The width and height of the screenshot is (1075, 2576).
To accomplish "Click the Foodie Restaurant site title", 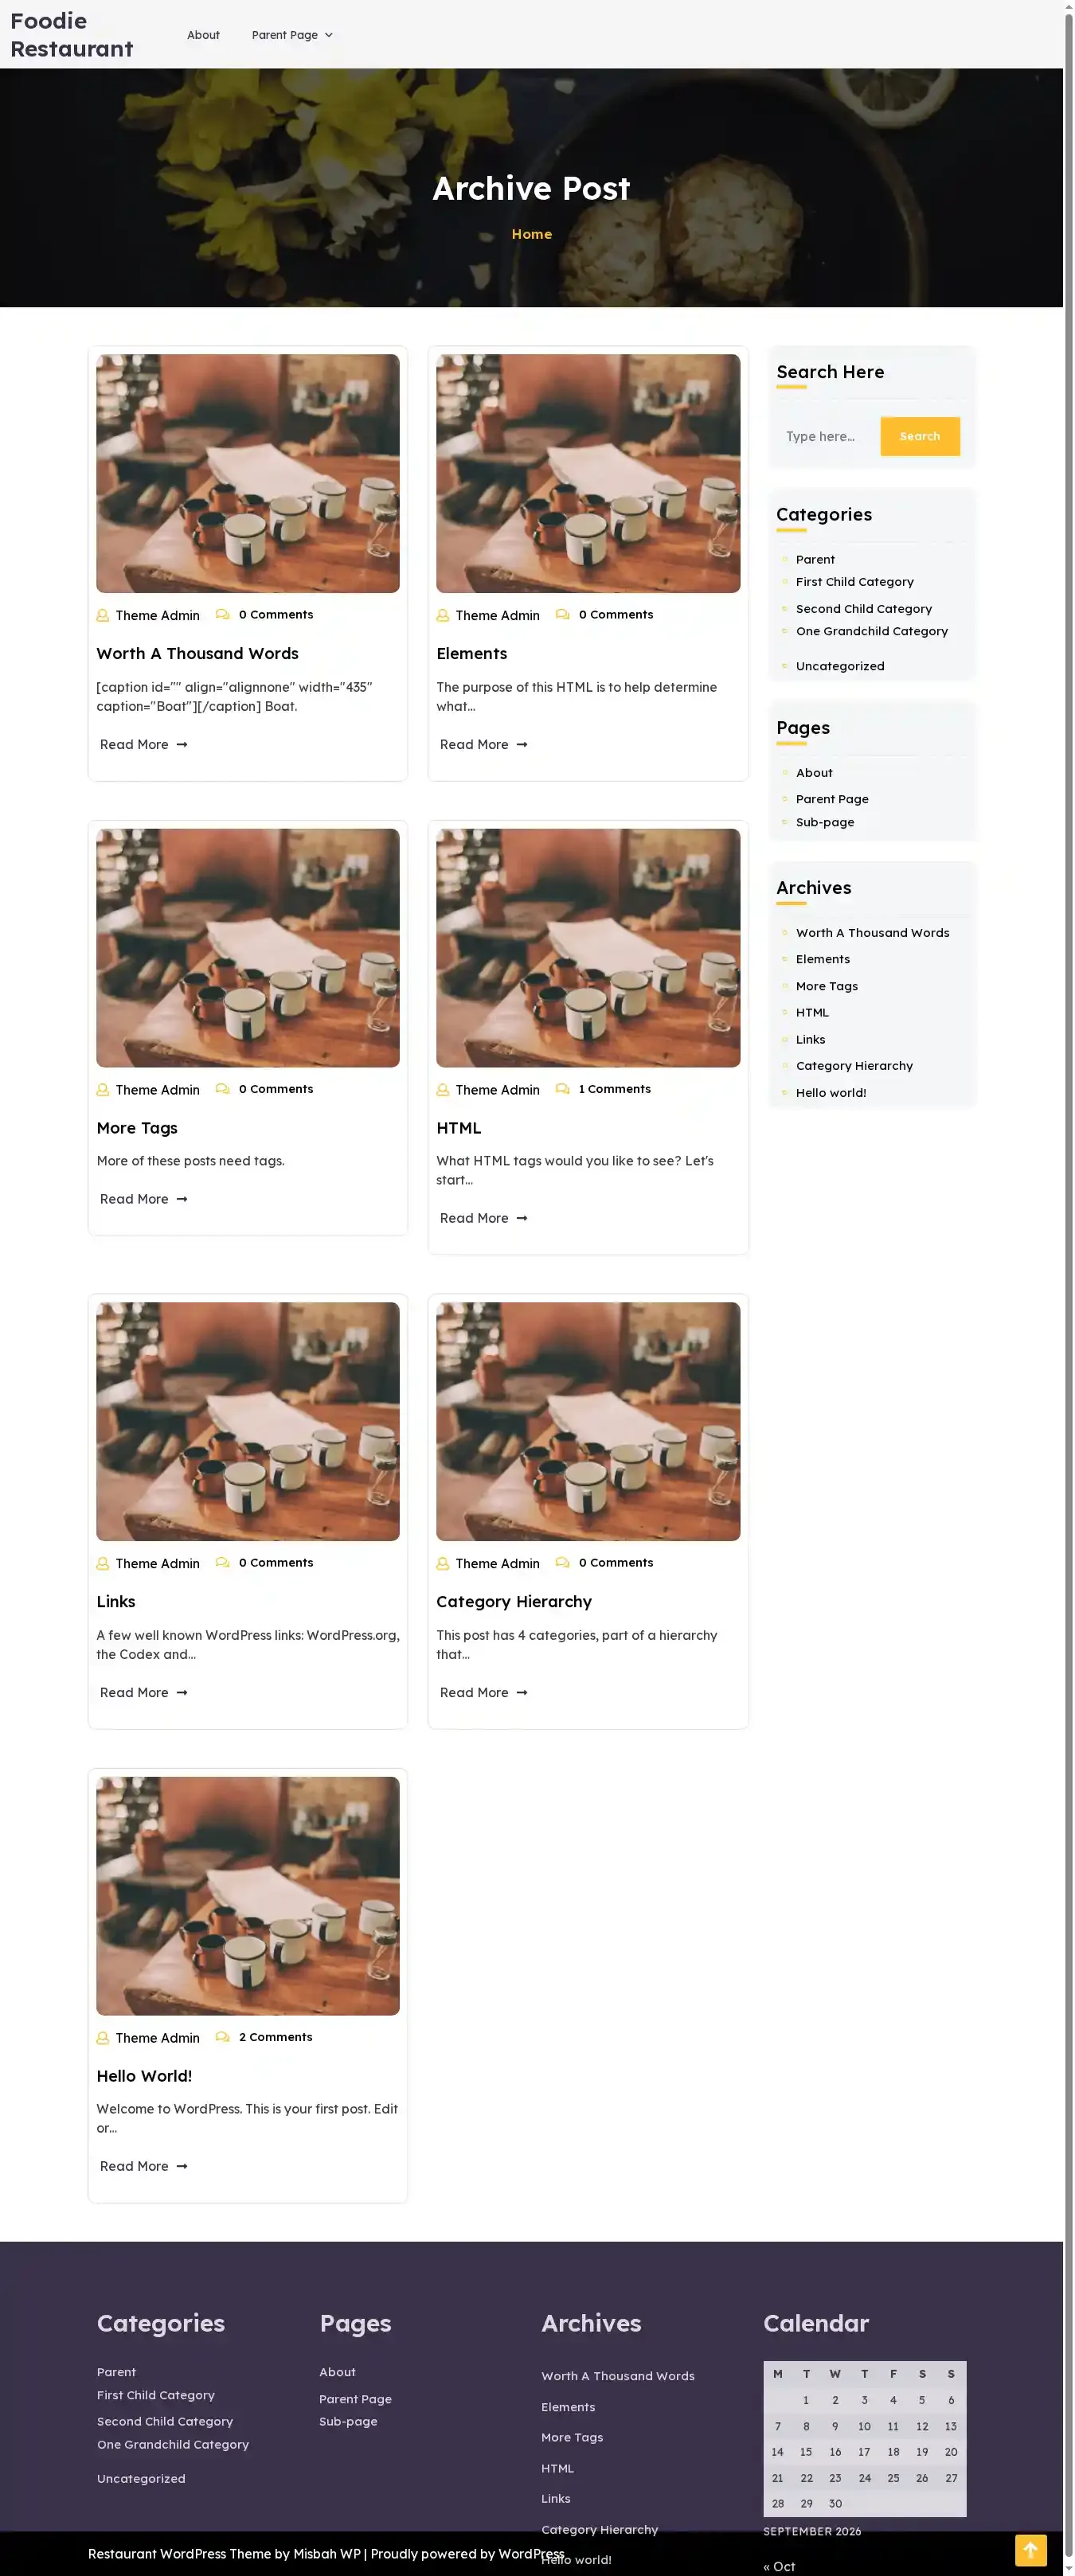I will tap(71, 35).
